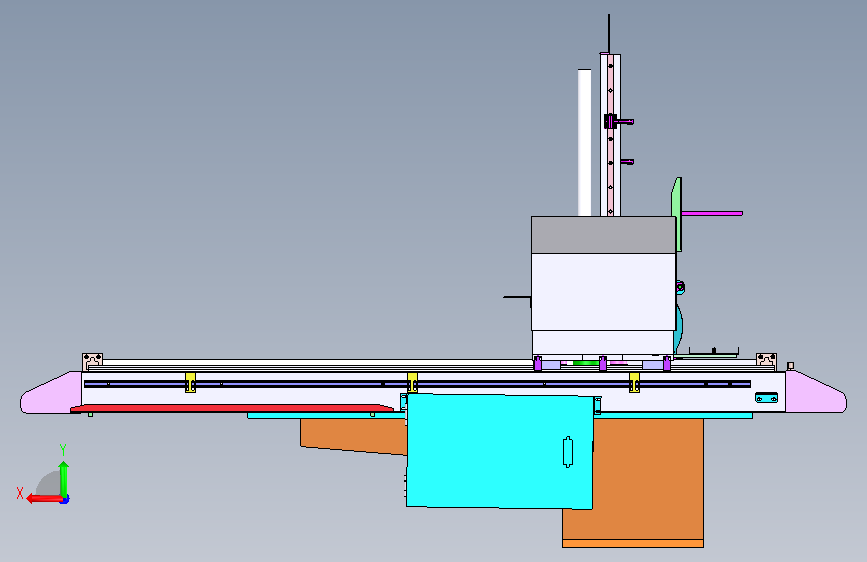Select the thin black rod atop the column
Screen dimensions: 867x562
609,34
